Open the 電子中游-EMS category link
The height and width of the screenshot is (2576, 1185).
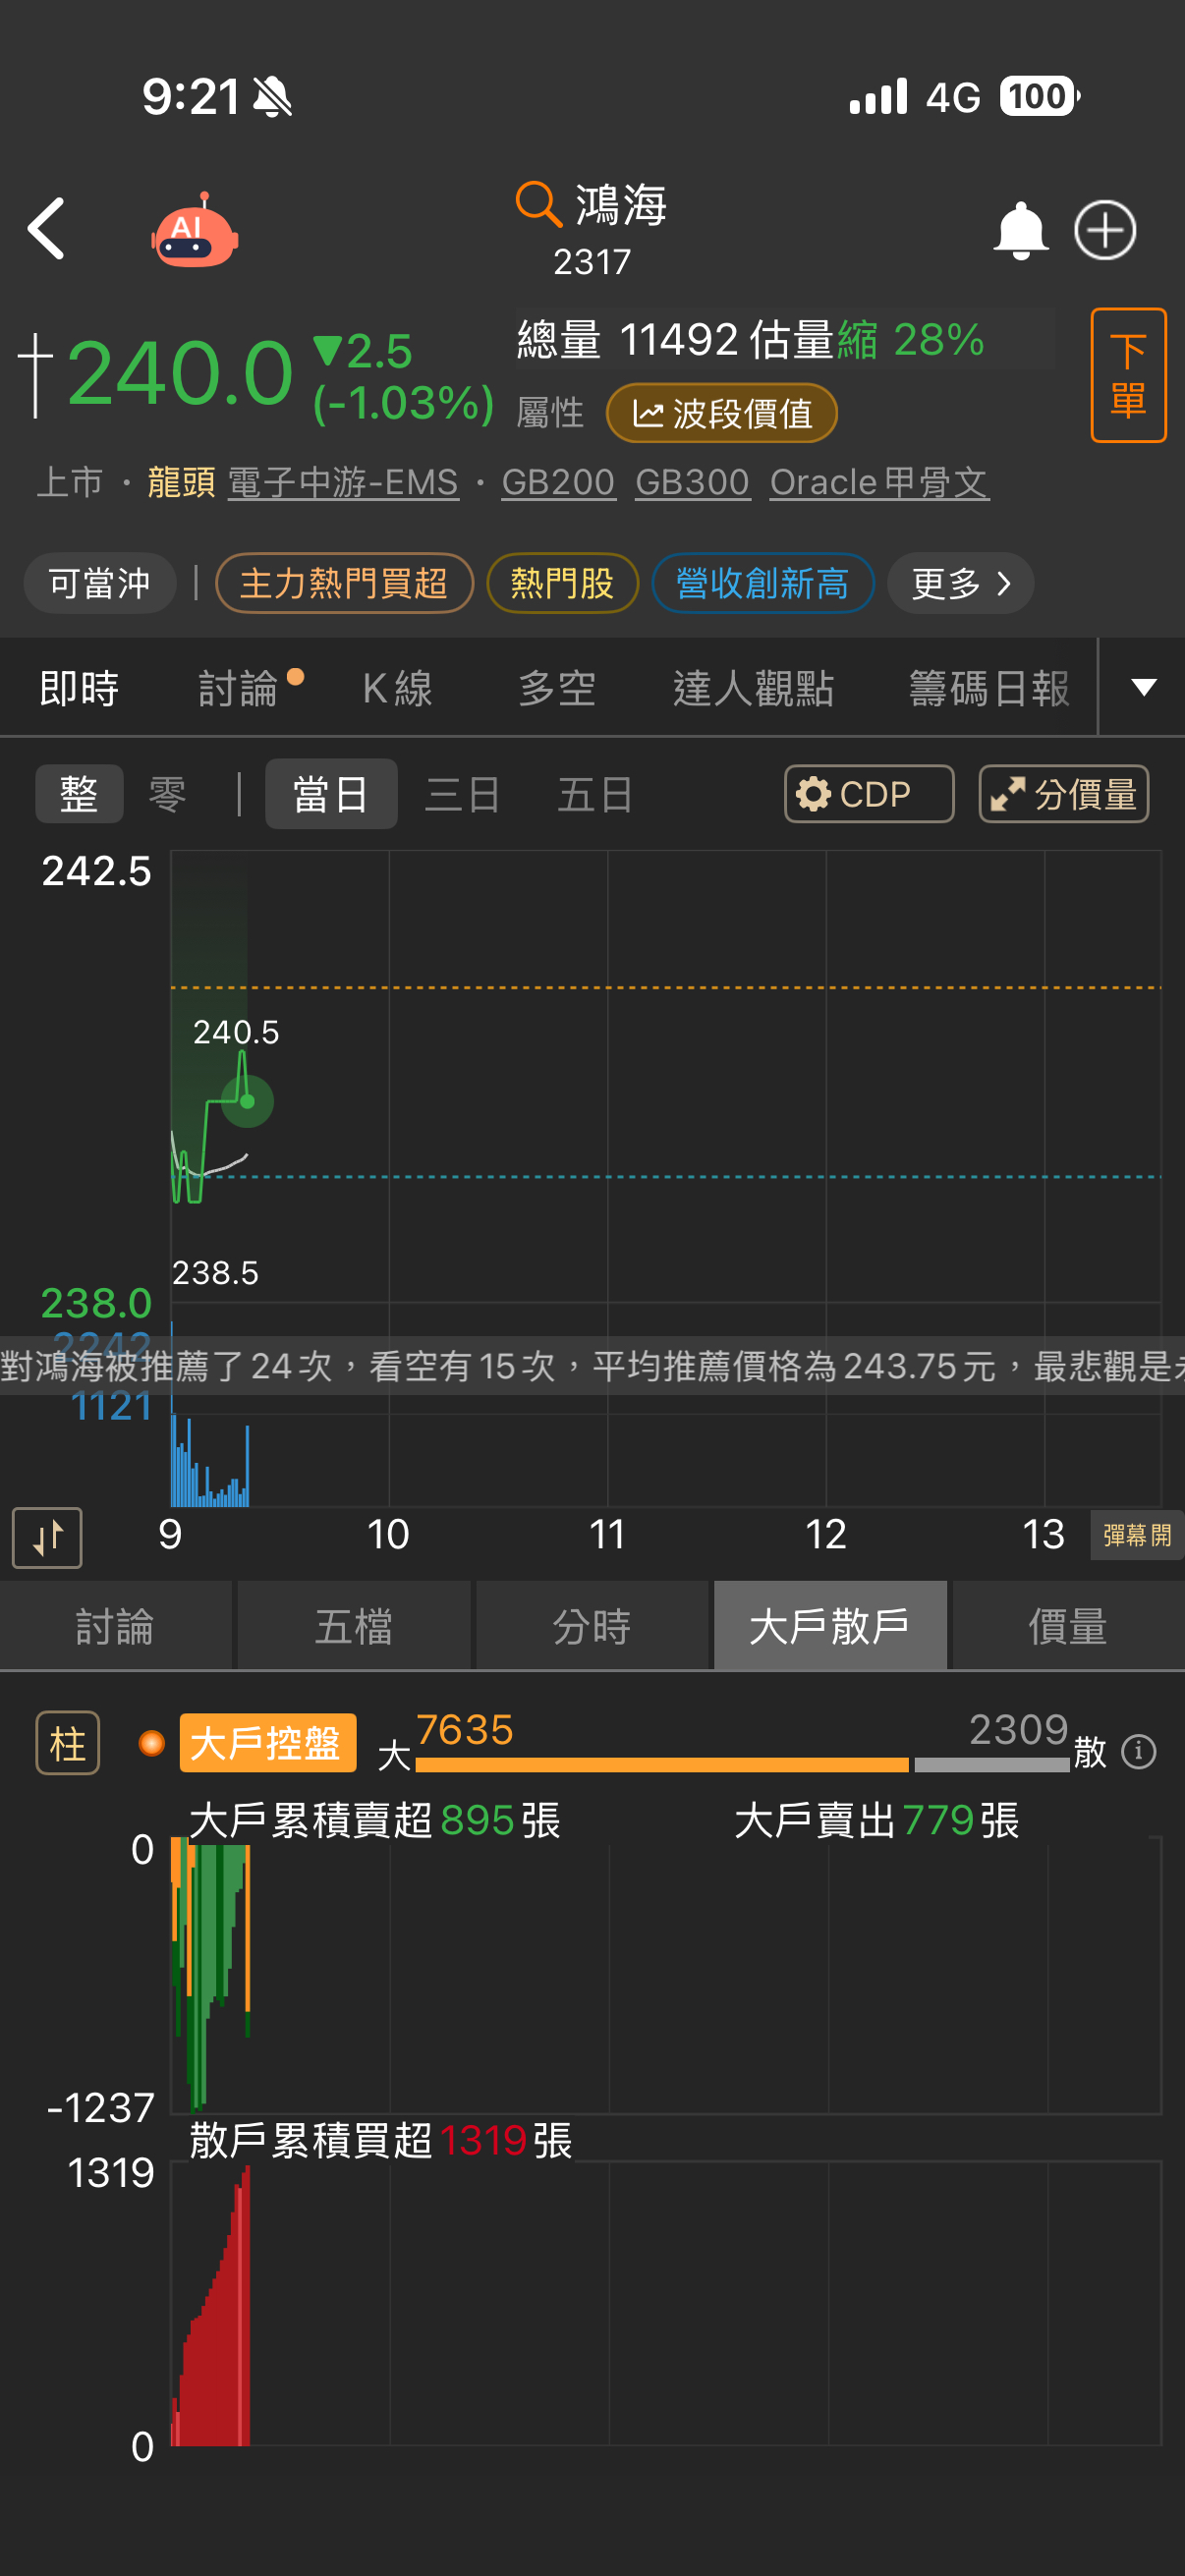[x=343, y=482]
